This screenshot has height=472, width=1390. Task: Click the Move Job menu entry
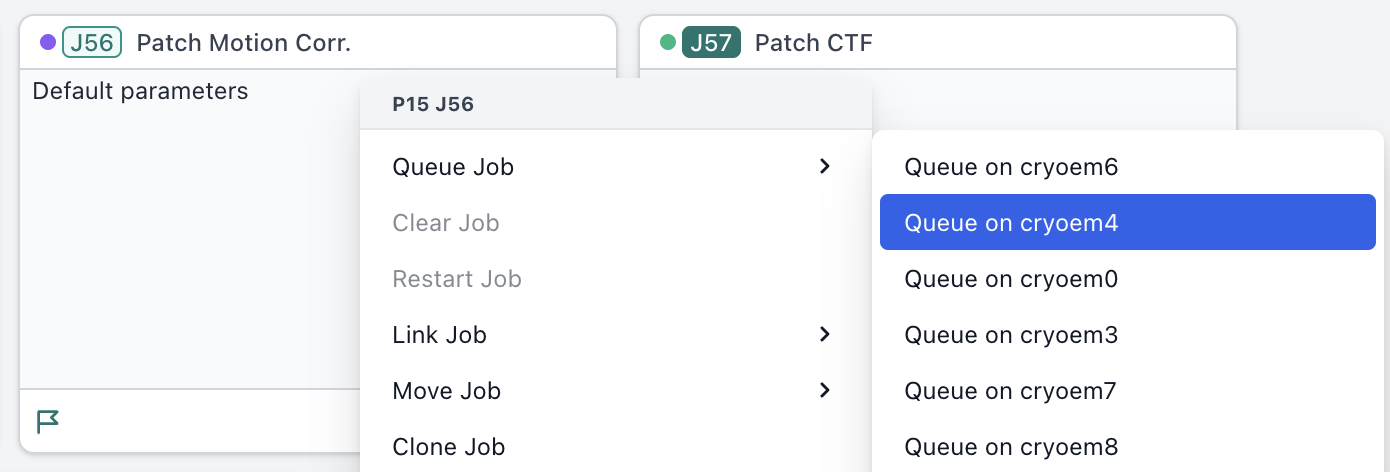[447, 390]
